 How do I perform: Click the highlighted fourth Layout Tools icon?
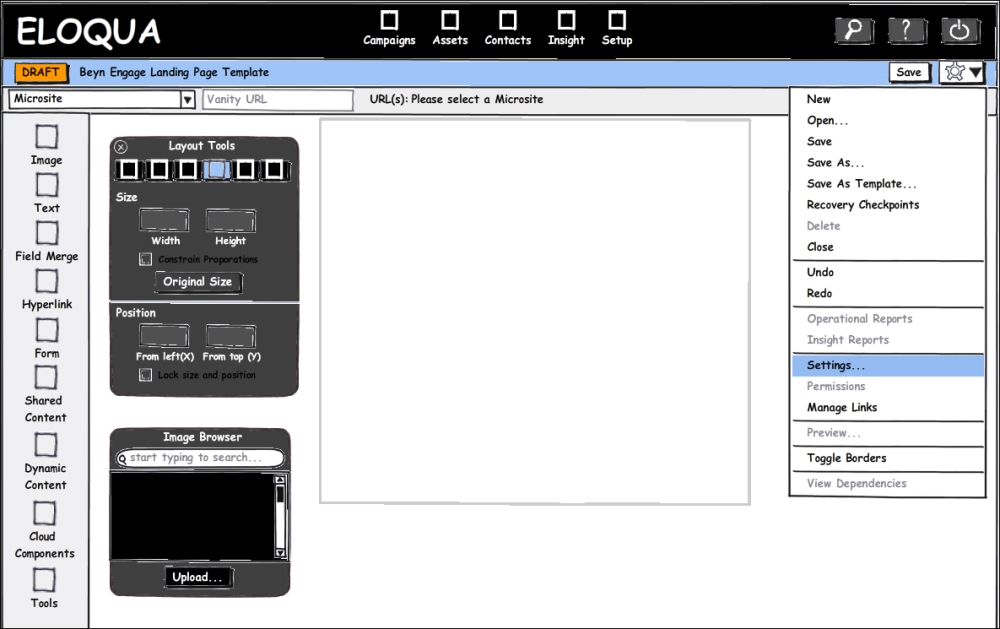coord(216,170)
